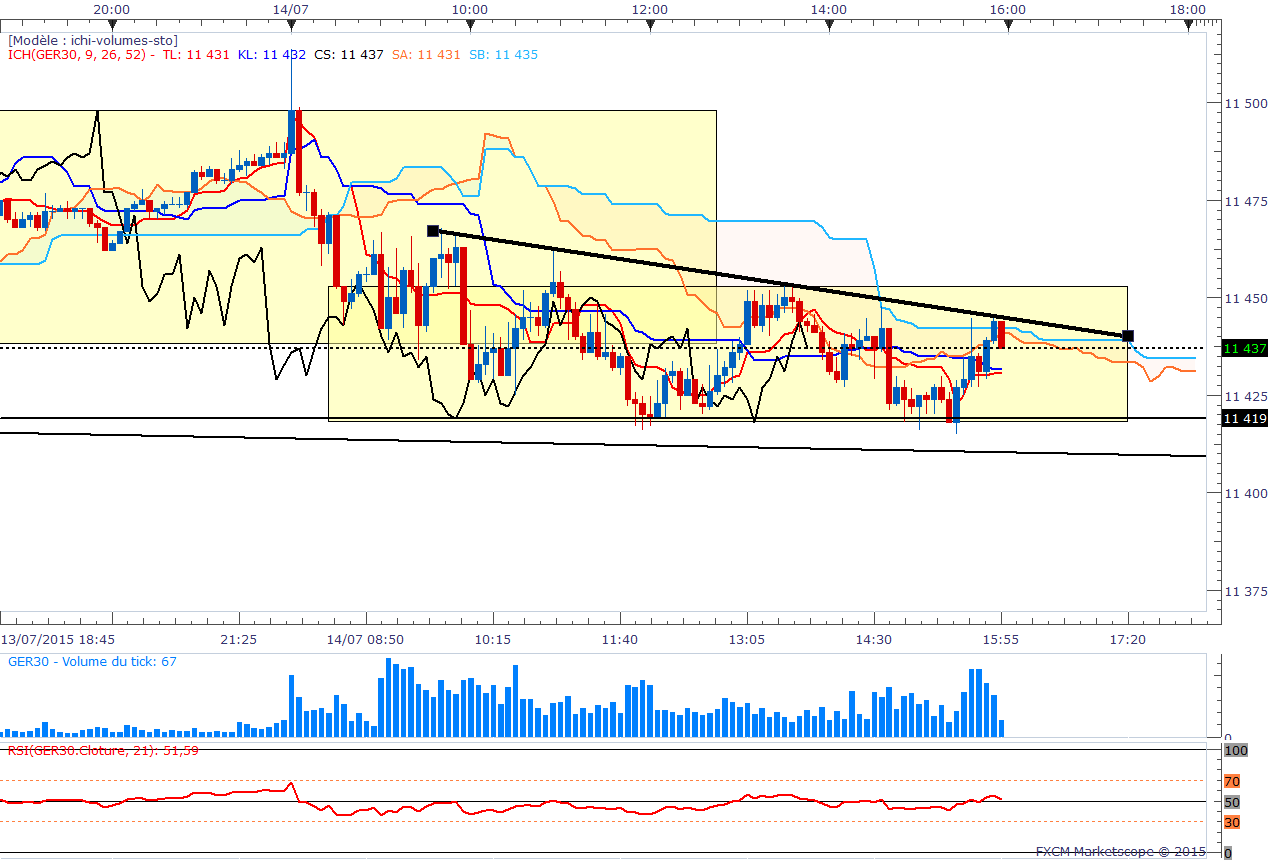Click the 17:20 label on bottom axis
The width and height of the screenshot is (1279, 860).
click(x=1128, y=638)
